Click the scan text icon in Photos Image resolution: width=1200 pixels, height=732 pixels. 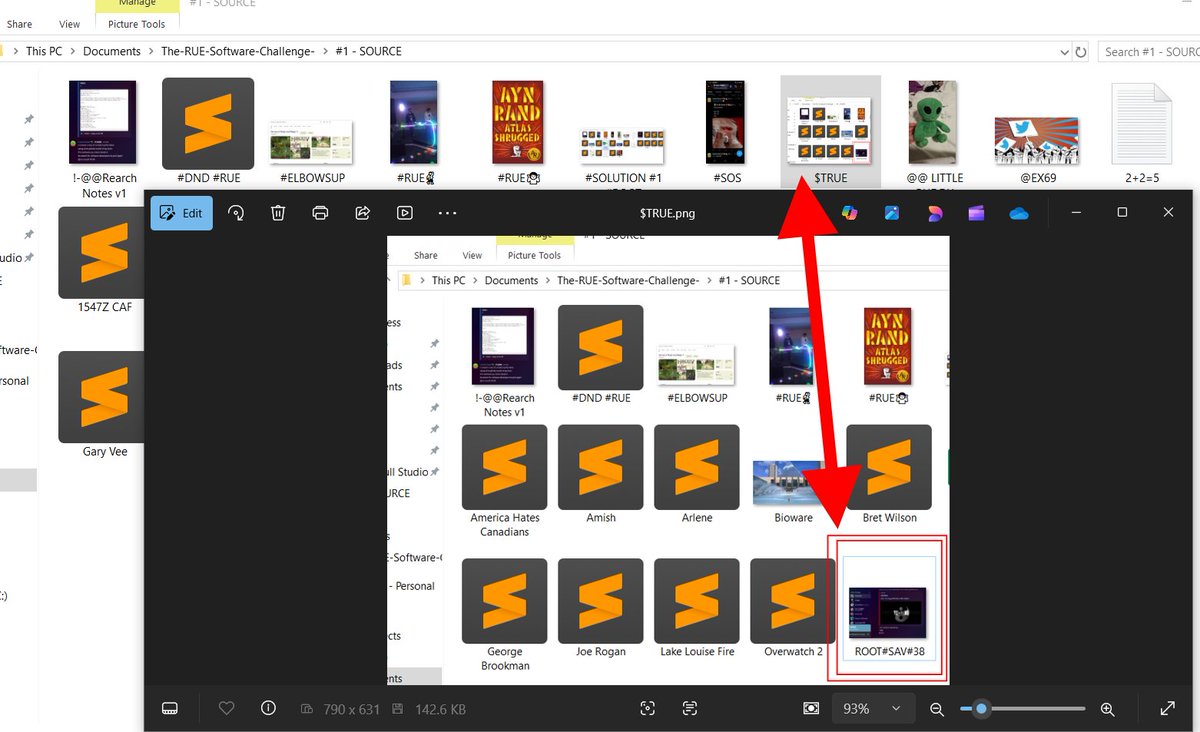point(690,708)
